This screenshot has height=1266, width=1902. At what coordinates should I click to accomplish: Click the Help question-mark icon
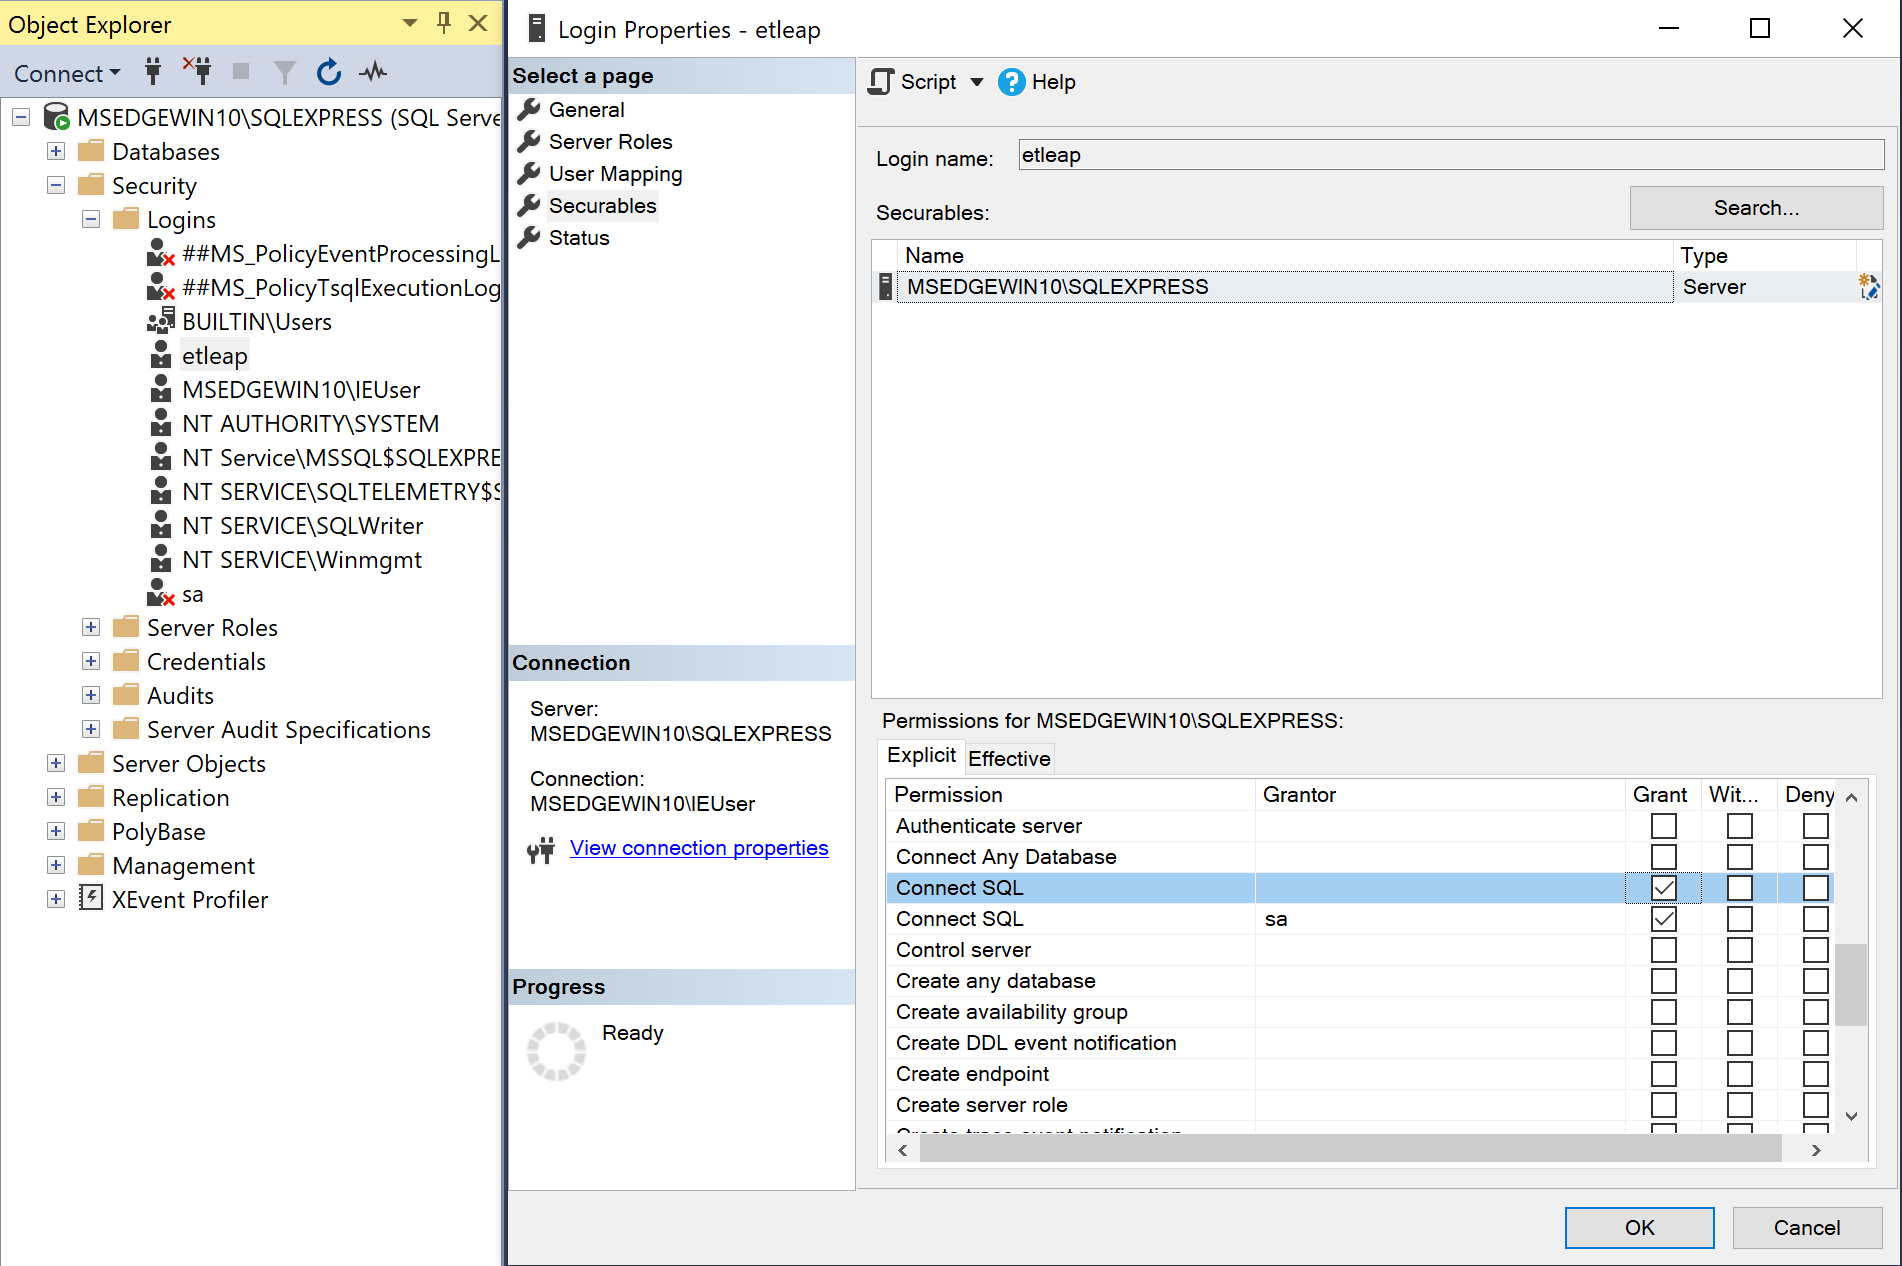1012,82
